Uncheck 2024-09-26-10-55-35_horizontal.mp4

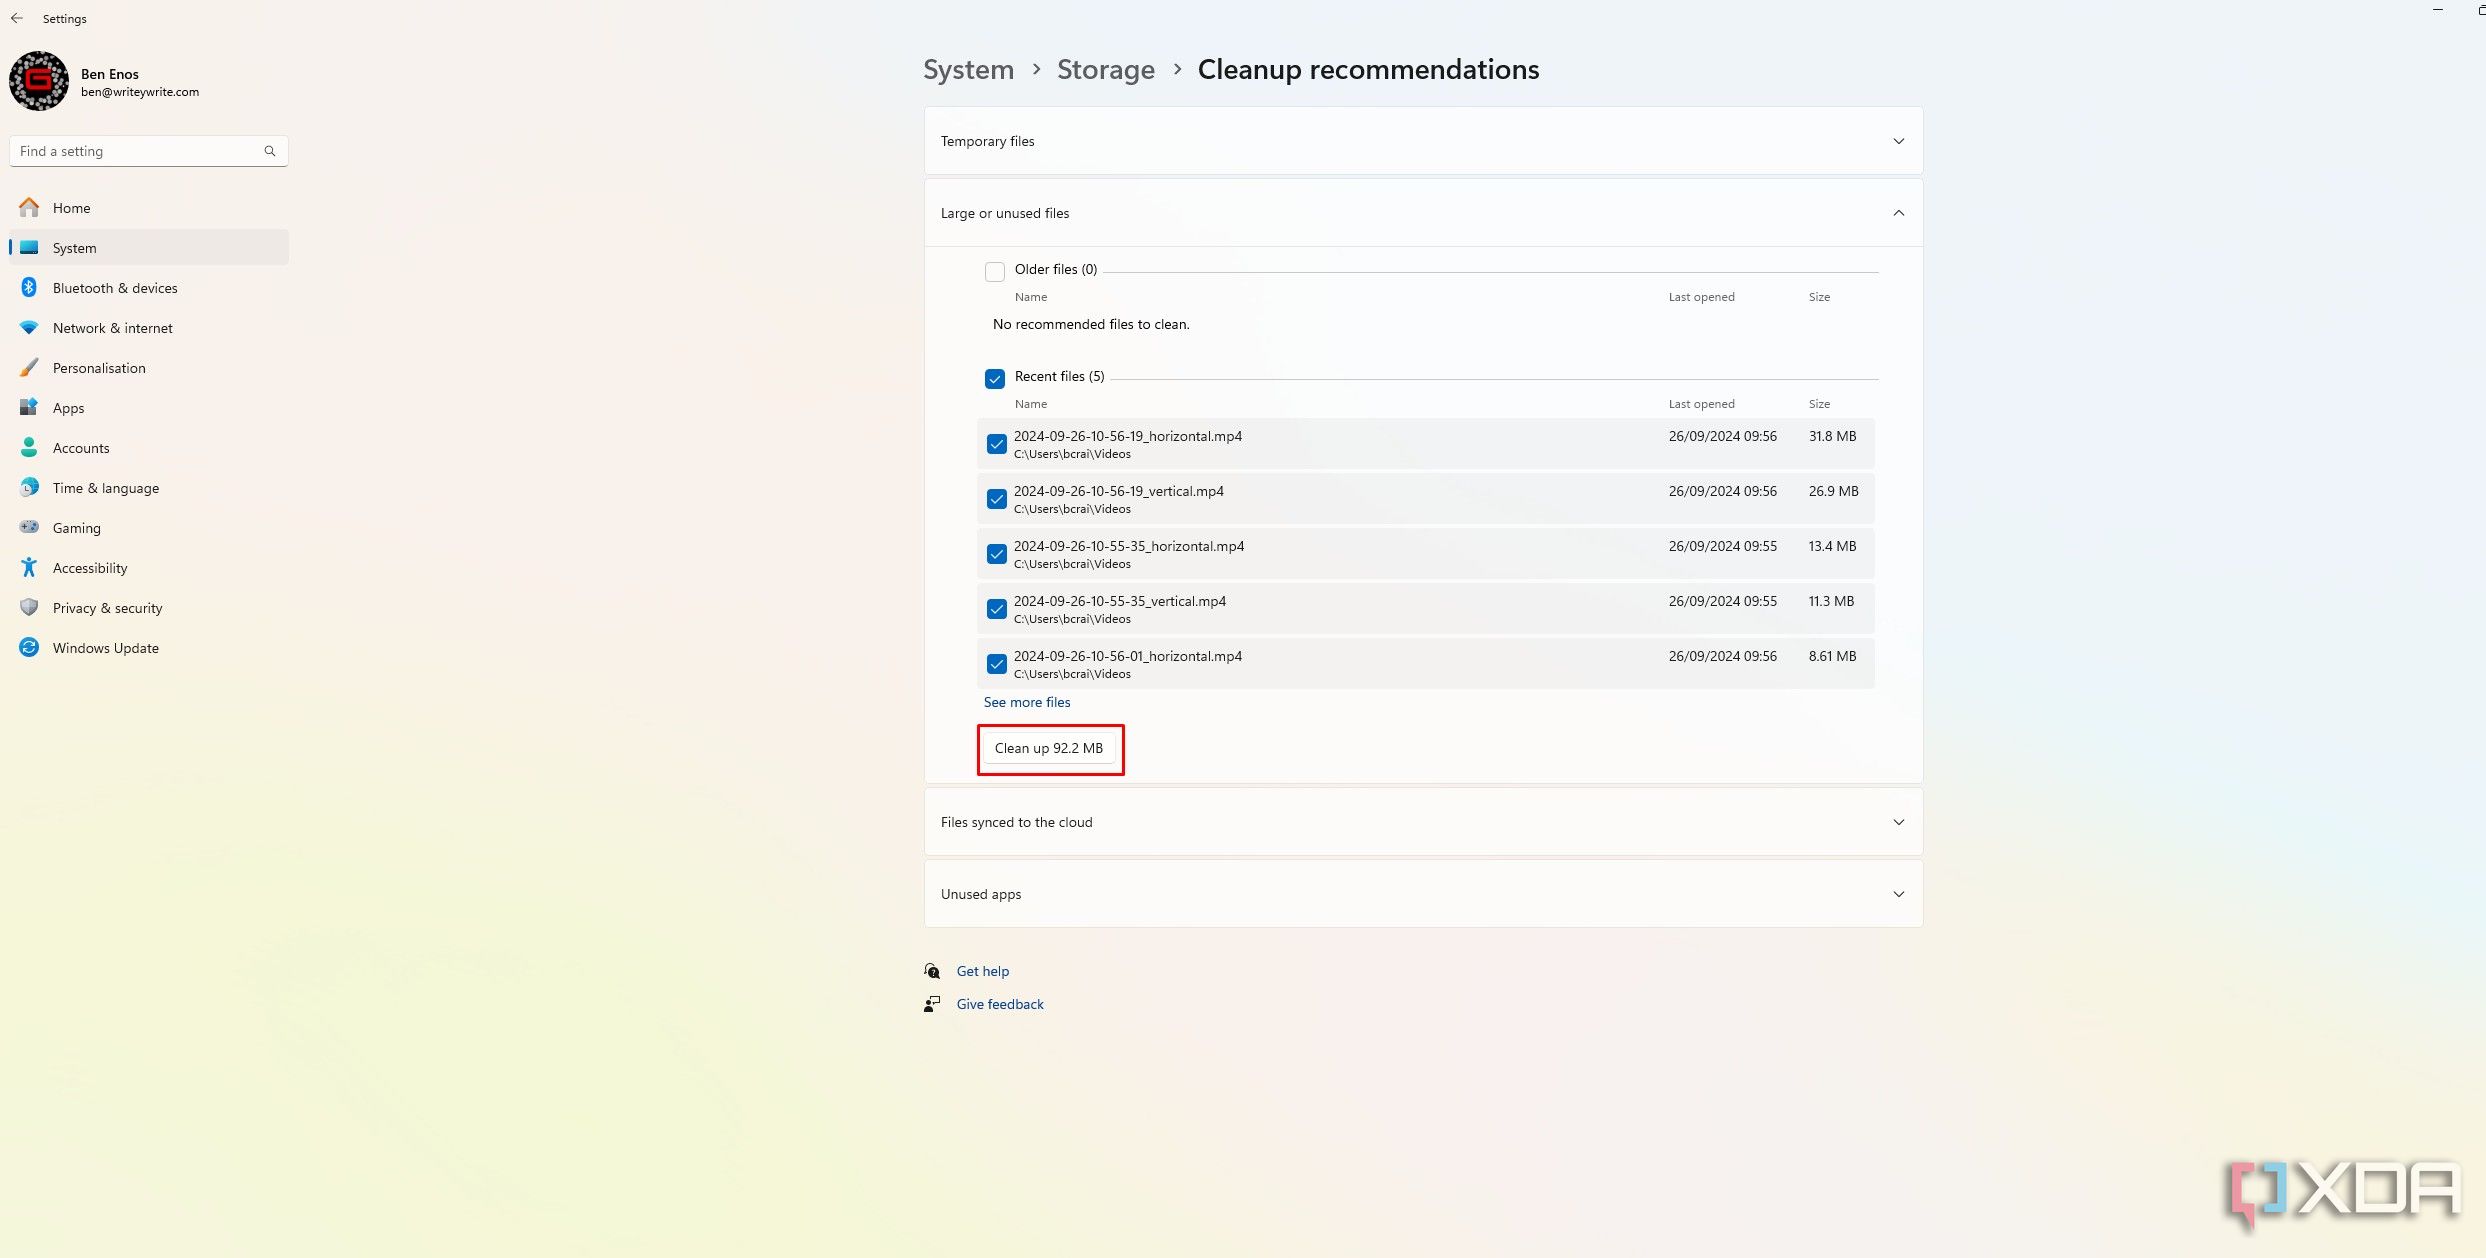click(997, 554)
